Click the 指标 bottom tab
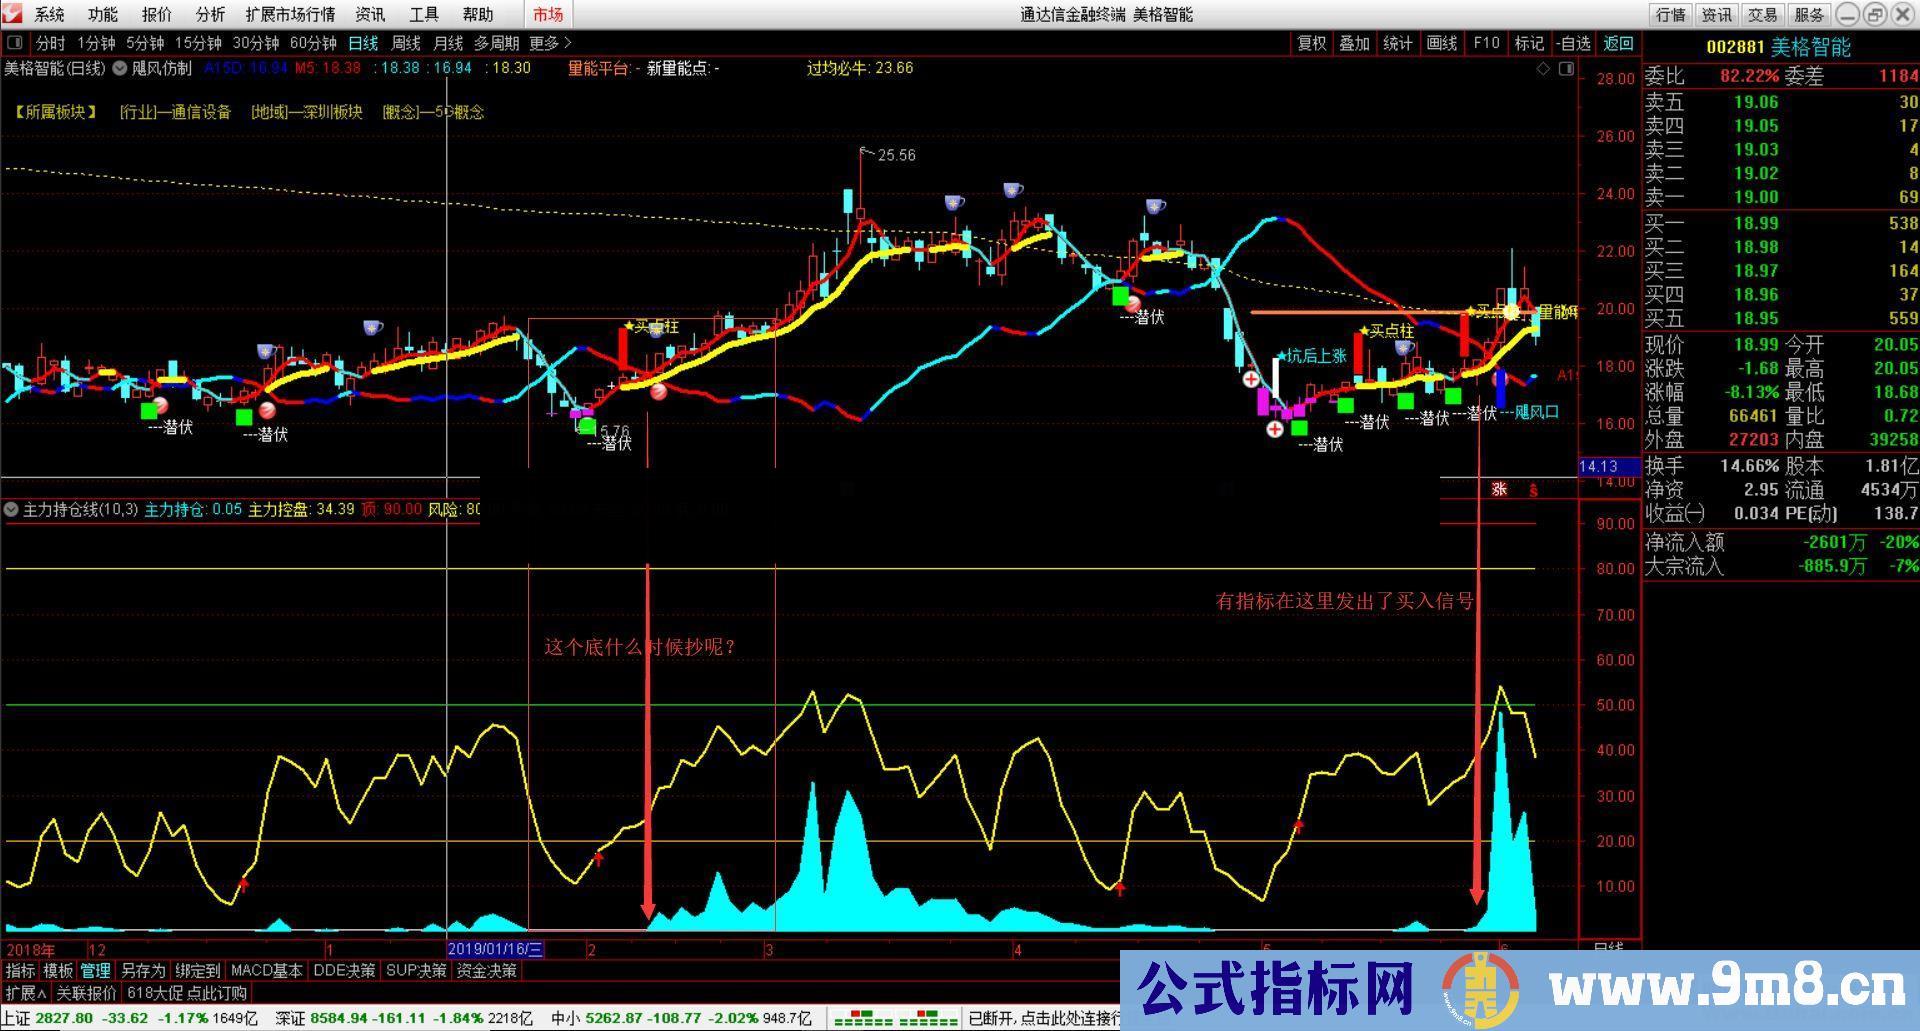 coord(20,970)
